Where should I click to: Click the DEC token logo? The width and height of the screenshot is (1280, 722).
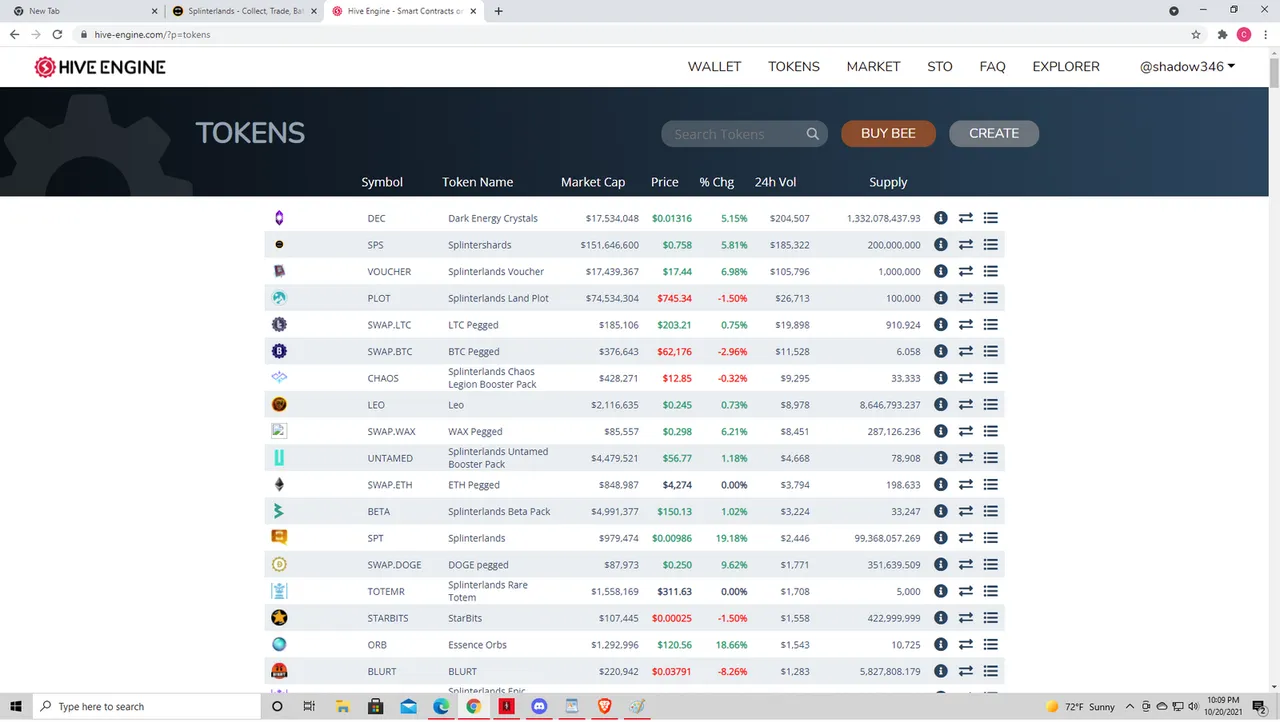coord(279,218)
